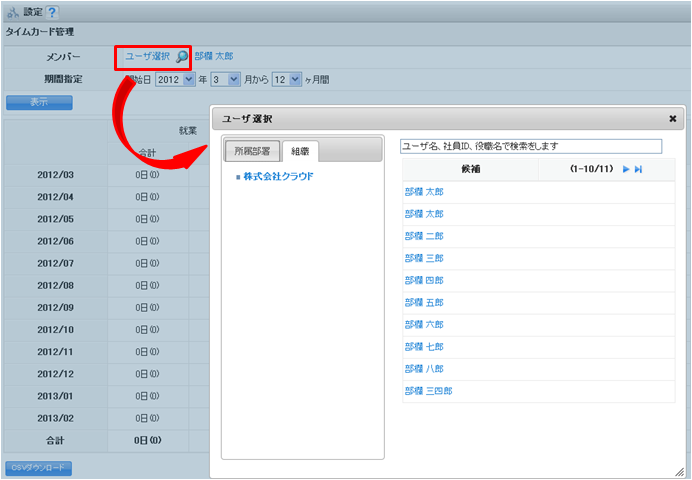Close the ユーザ選択 dialog

[672, 118]
